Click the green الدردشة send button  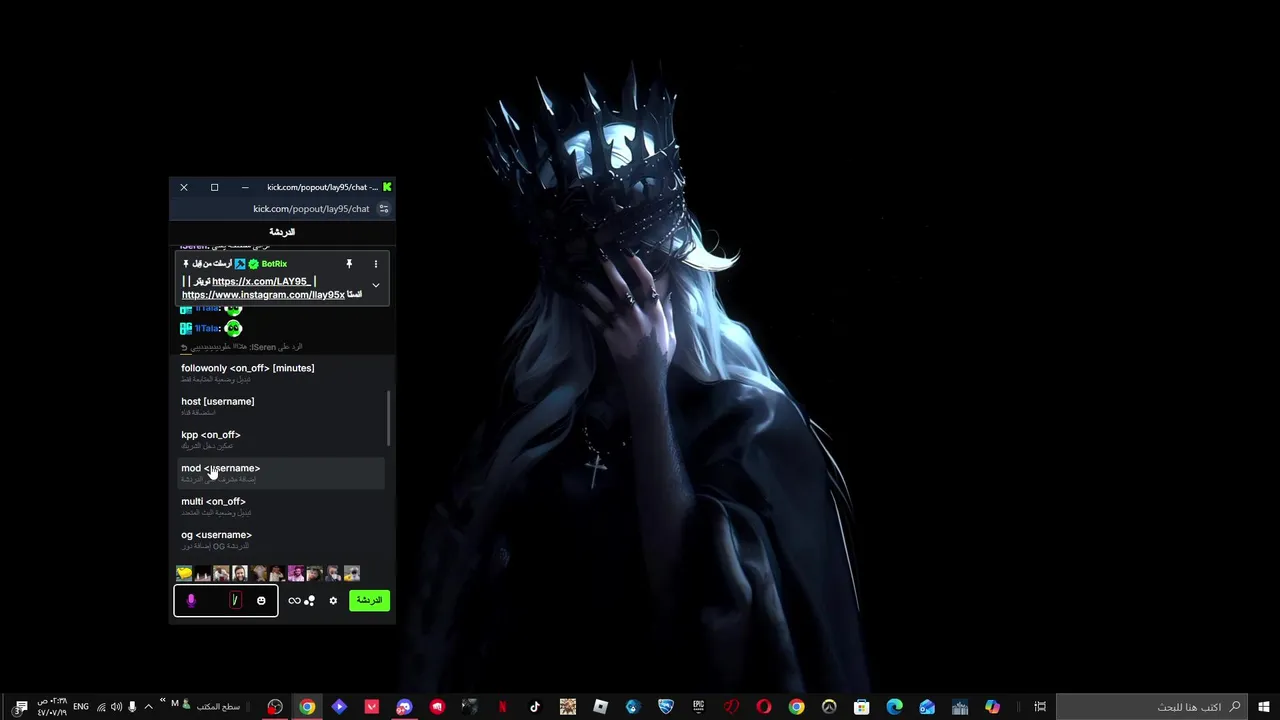(x=369, y=600)
